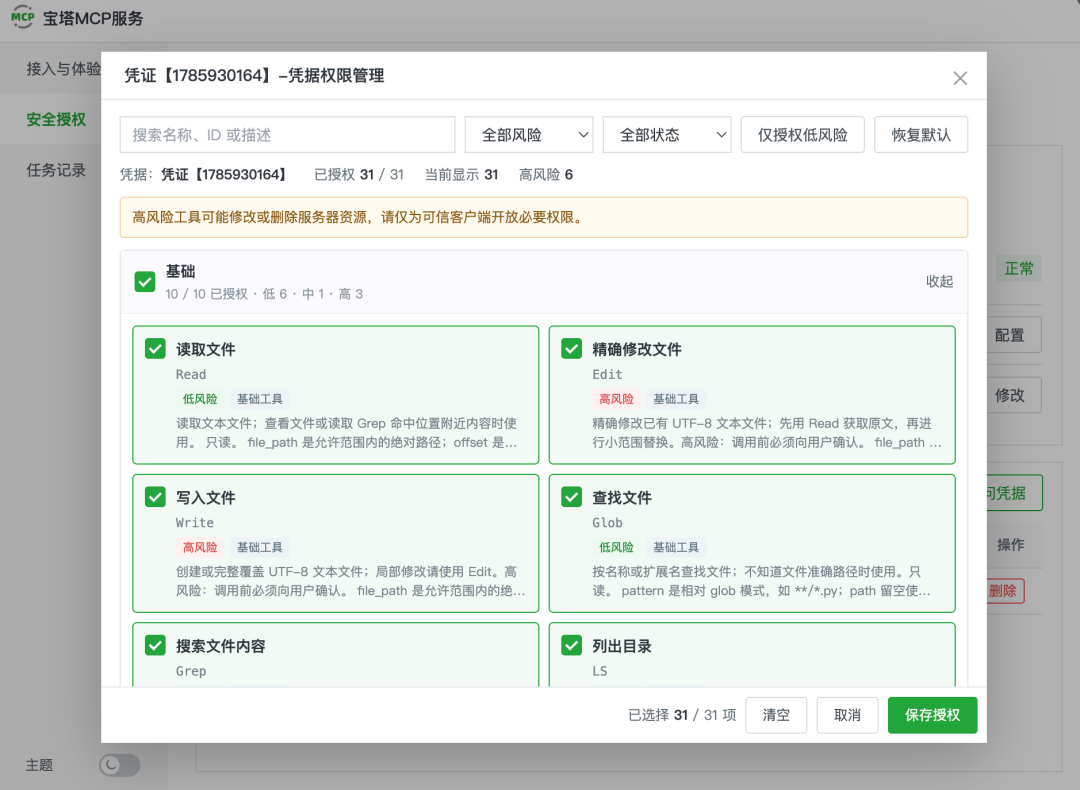Click the 保存授权 button
This screenshot has height=790, width=1080.
[933, 715]
